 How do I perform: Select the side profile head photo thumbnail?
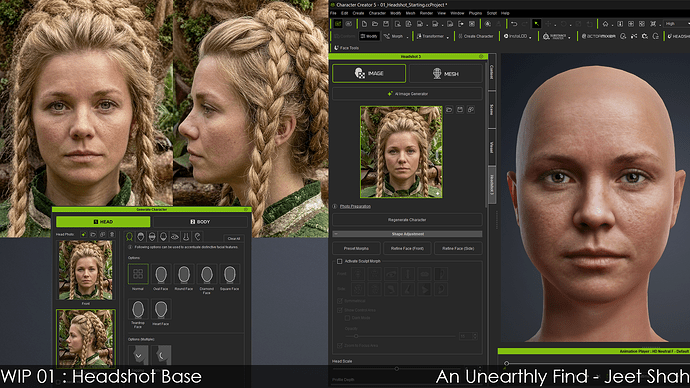(x=85, y=338)
